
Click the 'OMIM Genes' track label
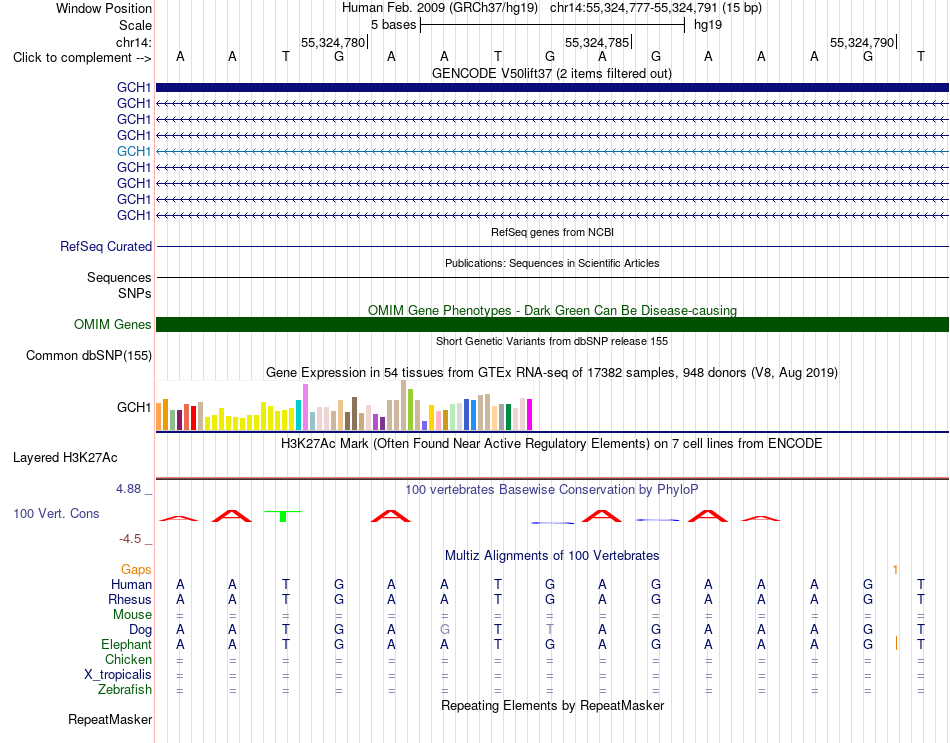click(113, 324)
